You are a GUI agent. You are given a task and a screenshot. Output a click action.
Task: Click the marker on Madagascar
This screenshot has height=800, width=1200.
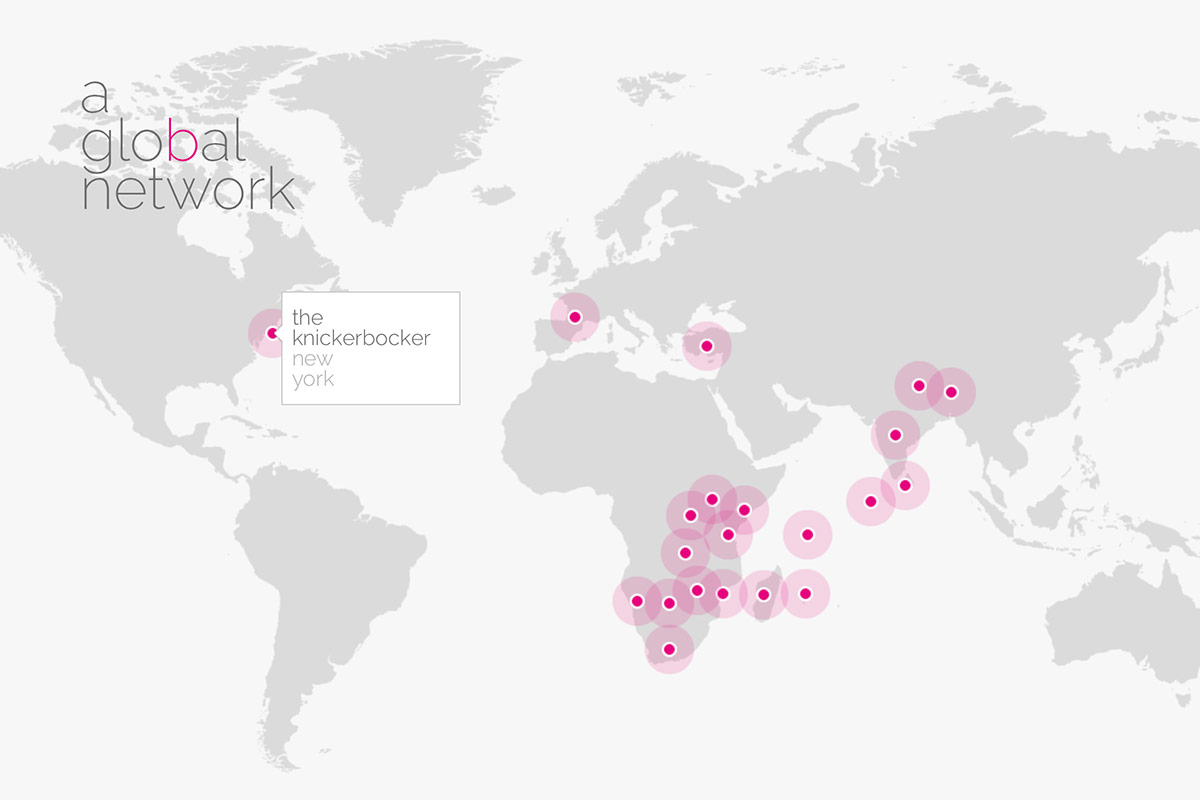click(764, 595)
